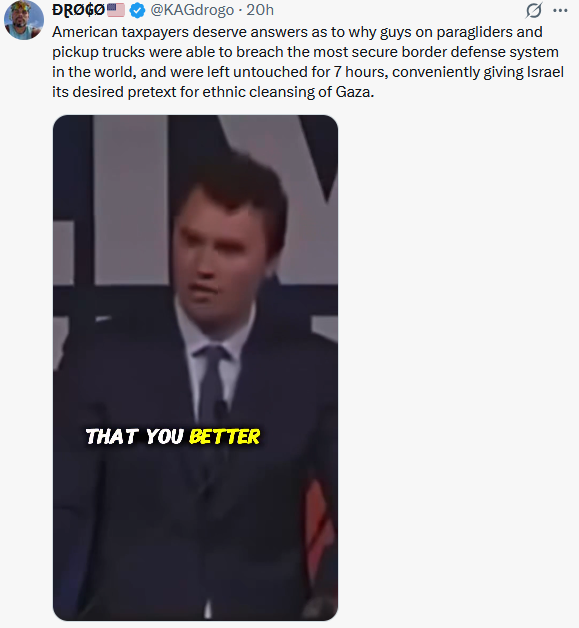Screen dimensions: 579x628
Task: Click the white THAT YOU caption text
Action: pos(135,437)
